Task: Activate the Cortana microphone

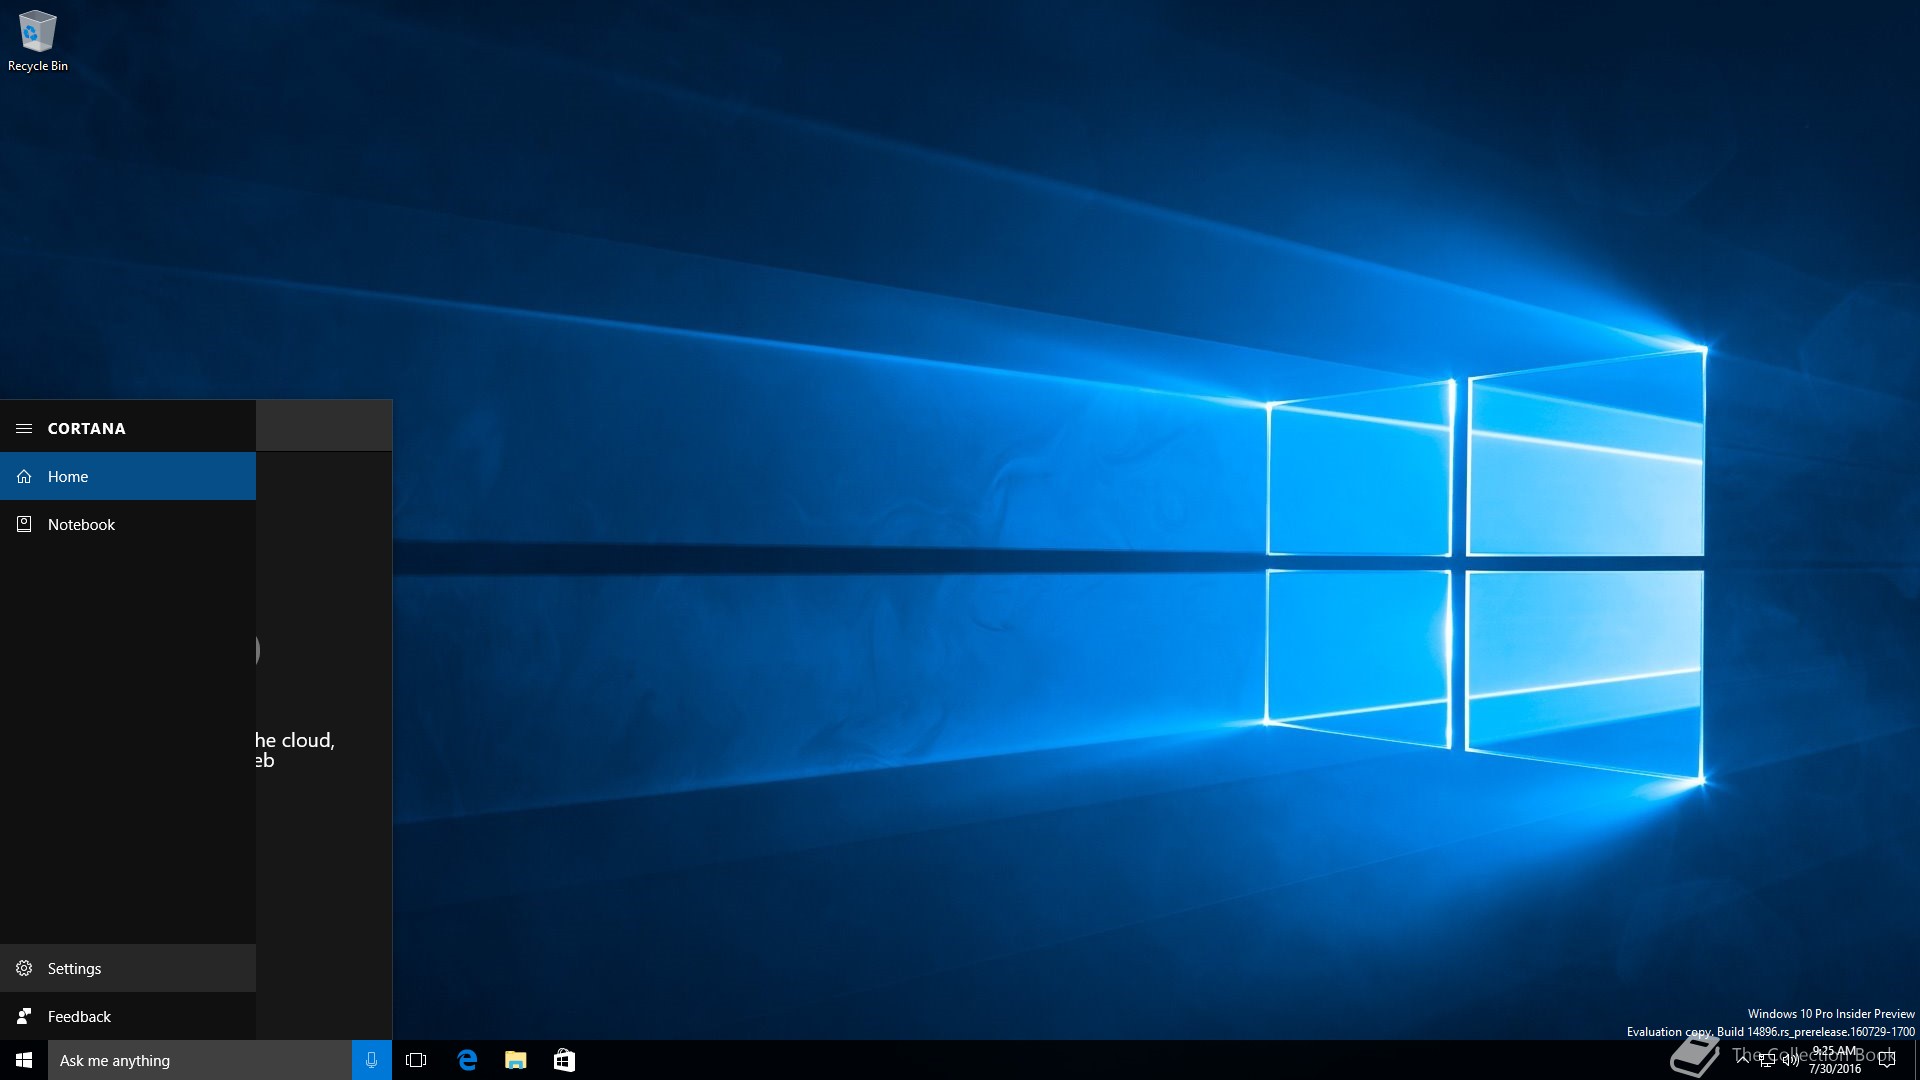Action: click(371, 1060)
